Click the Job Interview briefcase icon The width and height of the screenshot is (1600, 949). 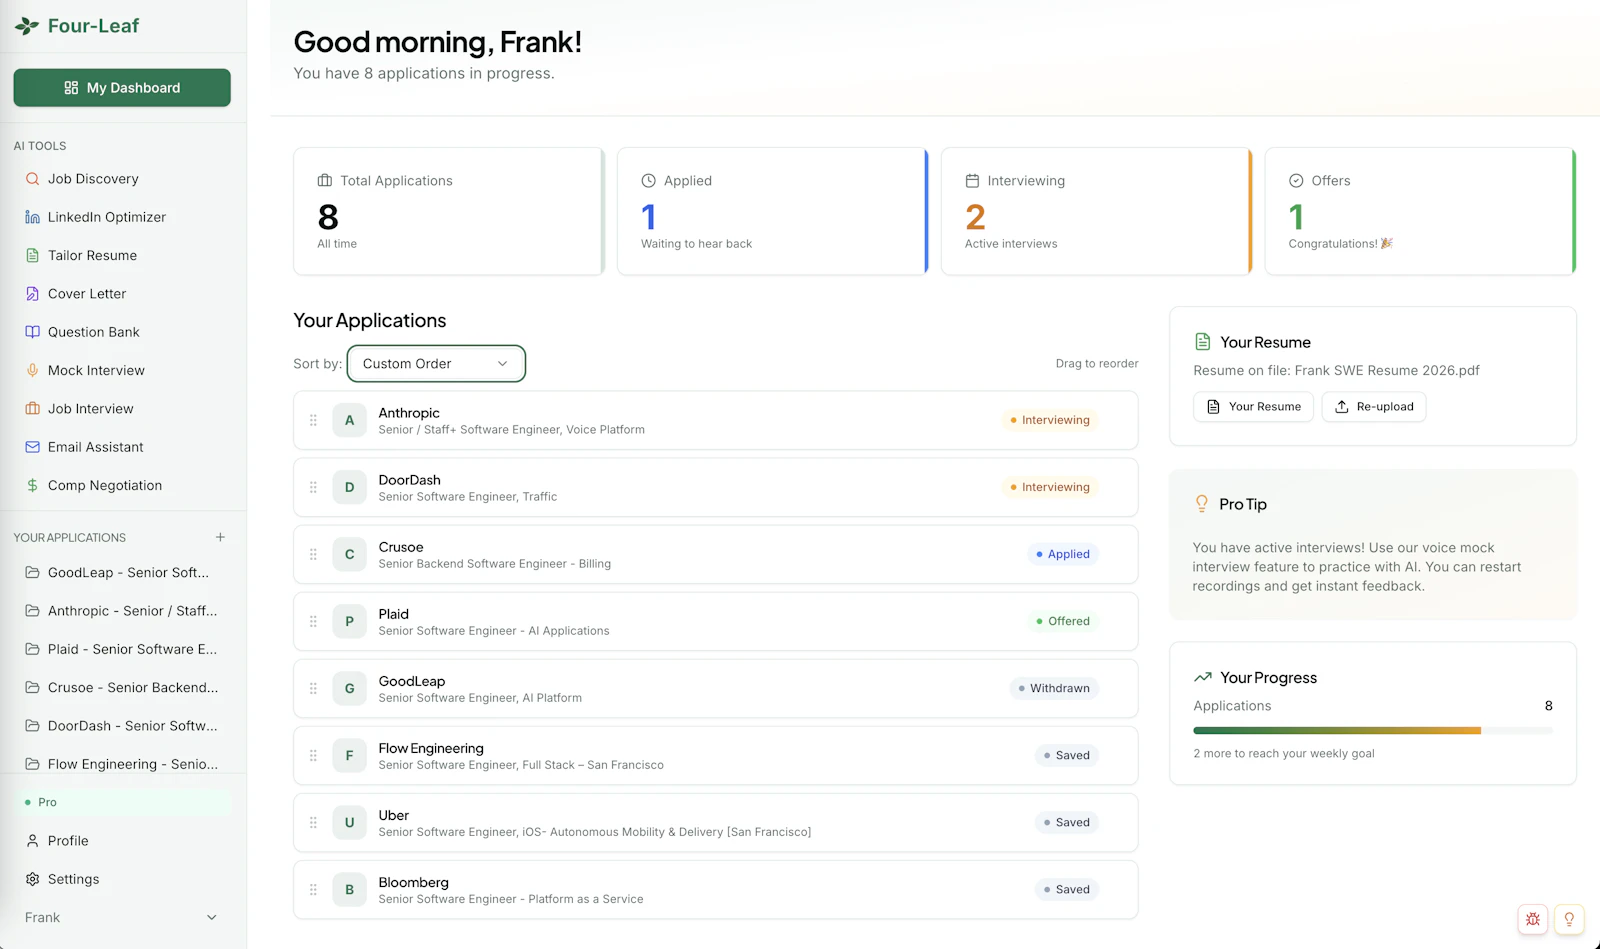click(32, 409)
